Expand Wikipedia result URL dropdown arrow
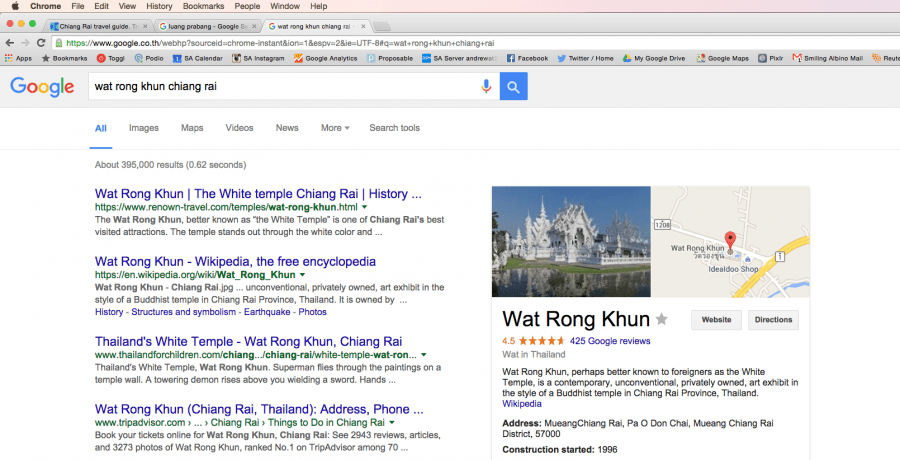 click(302, 275)
